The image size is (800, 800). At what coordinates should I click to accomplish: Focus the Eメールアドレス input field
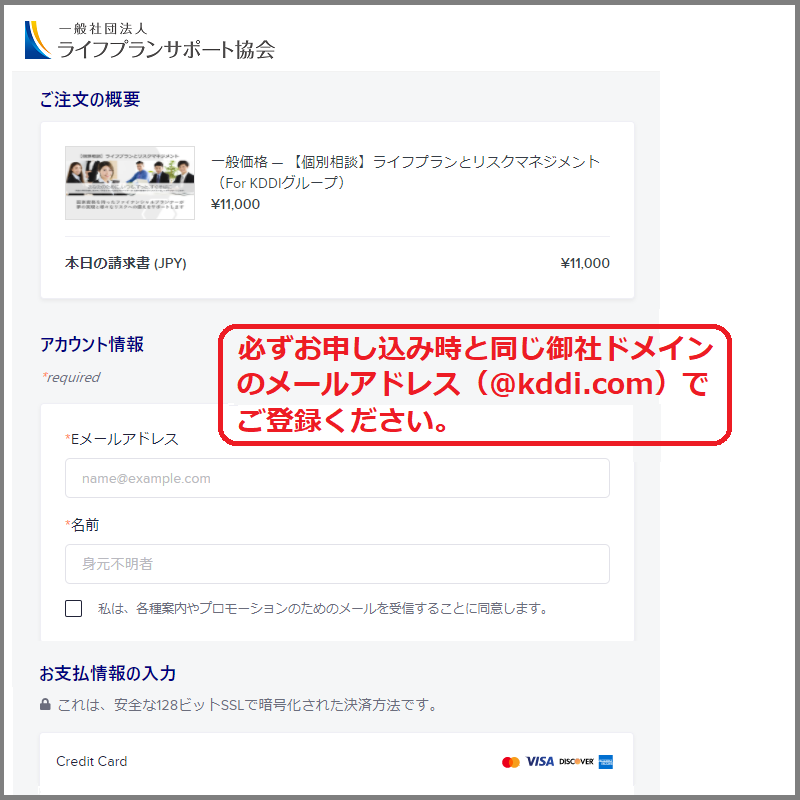point(337,478)
